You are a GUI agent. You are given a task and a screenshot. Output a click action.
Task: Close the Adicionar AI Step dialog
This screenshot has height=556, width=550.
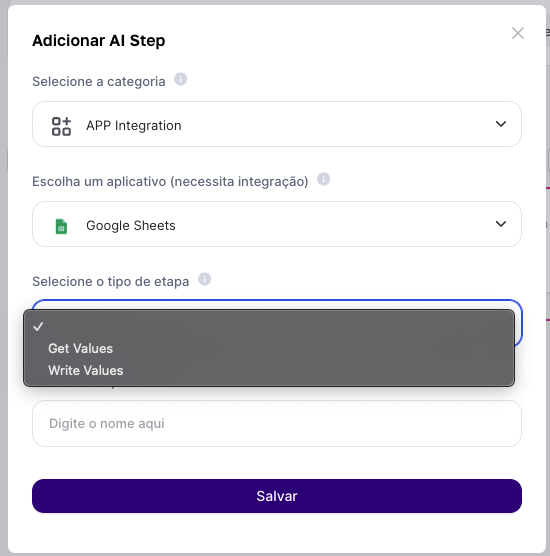(x=518, y=33)
